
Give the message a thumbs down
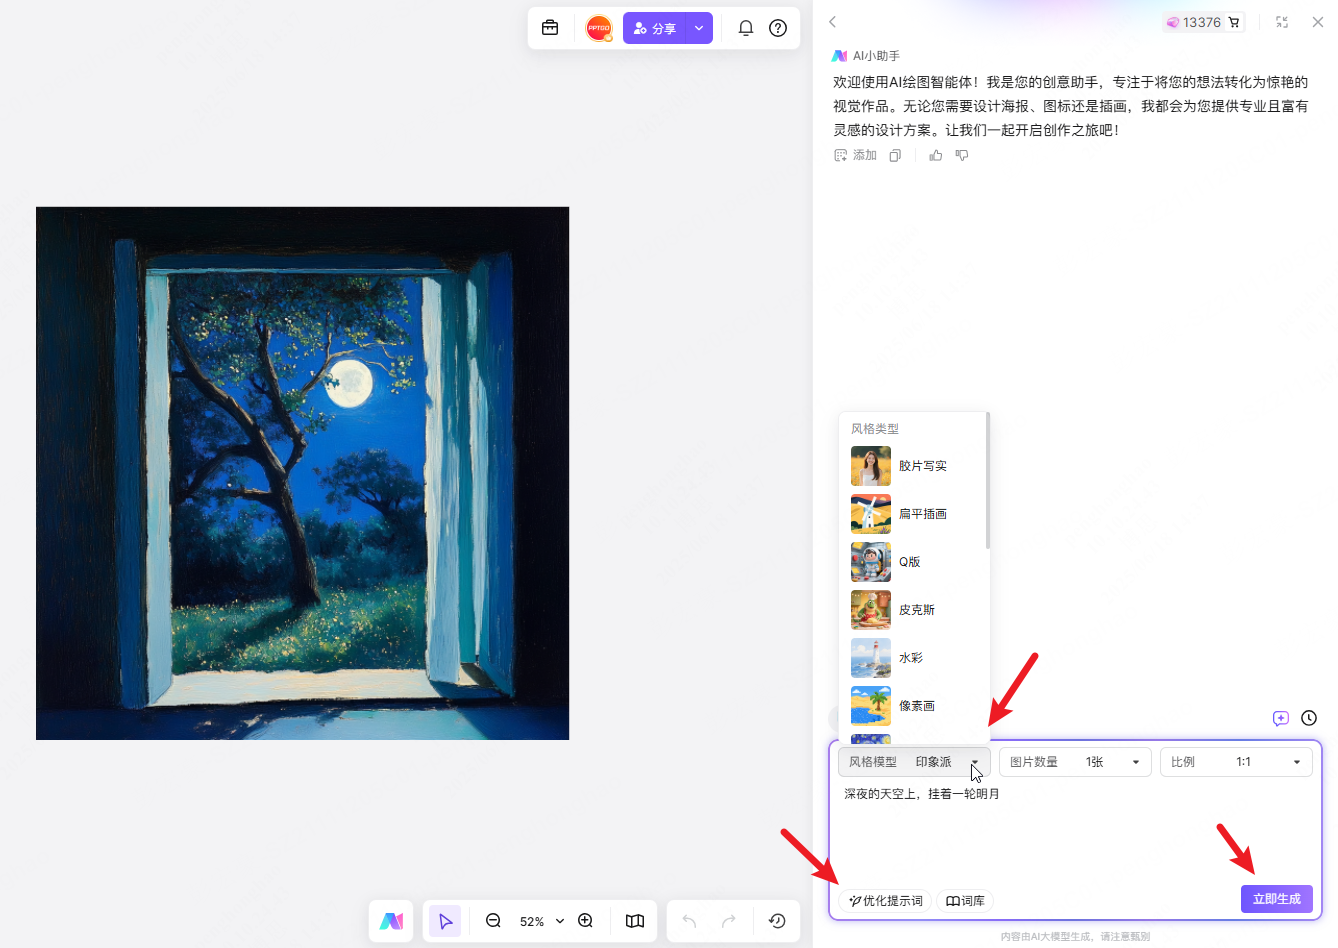[962, 155]
